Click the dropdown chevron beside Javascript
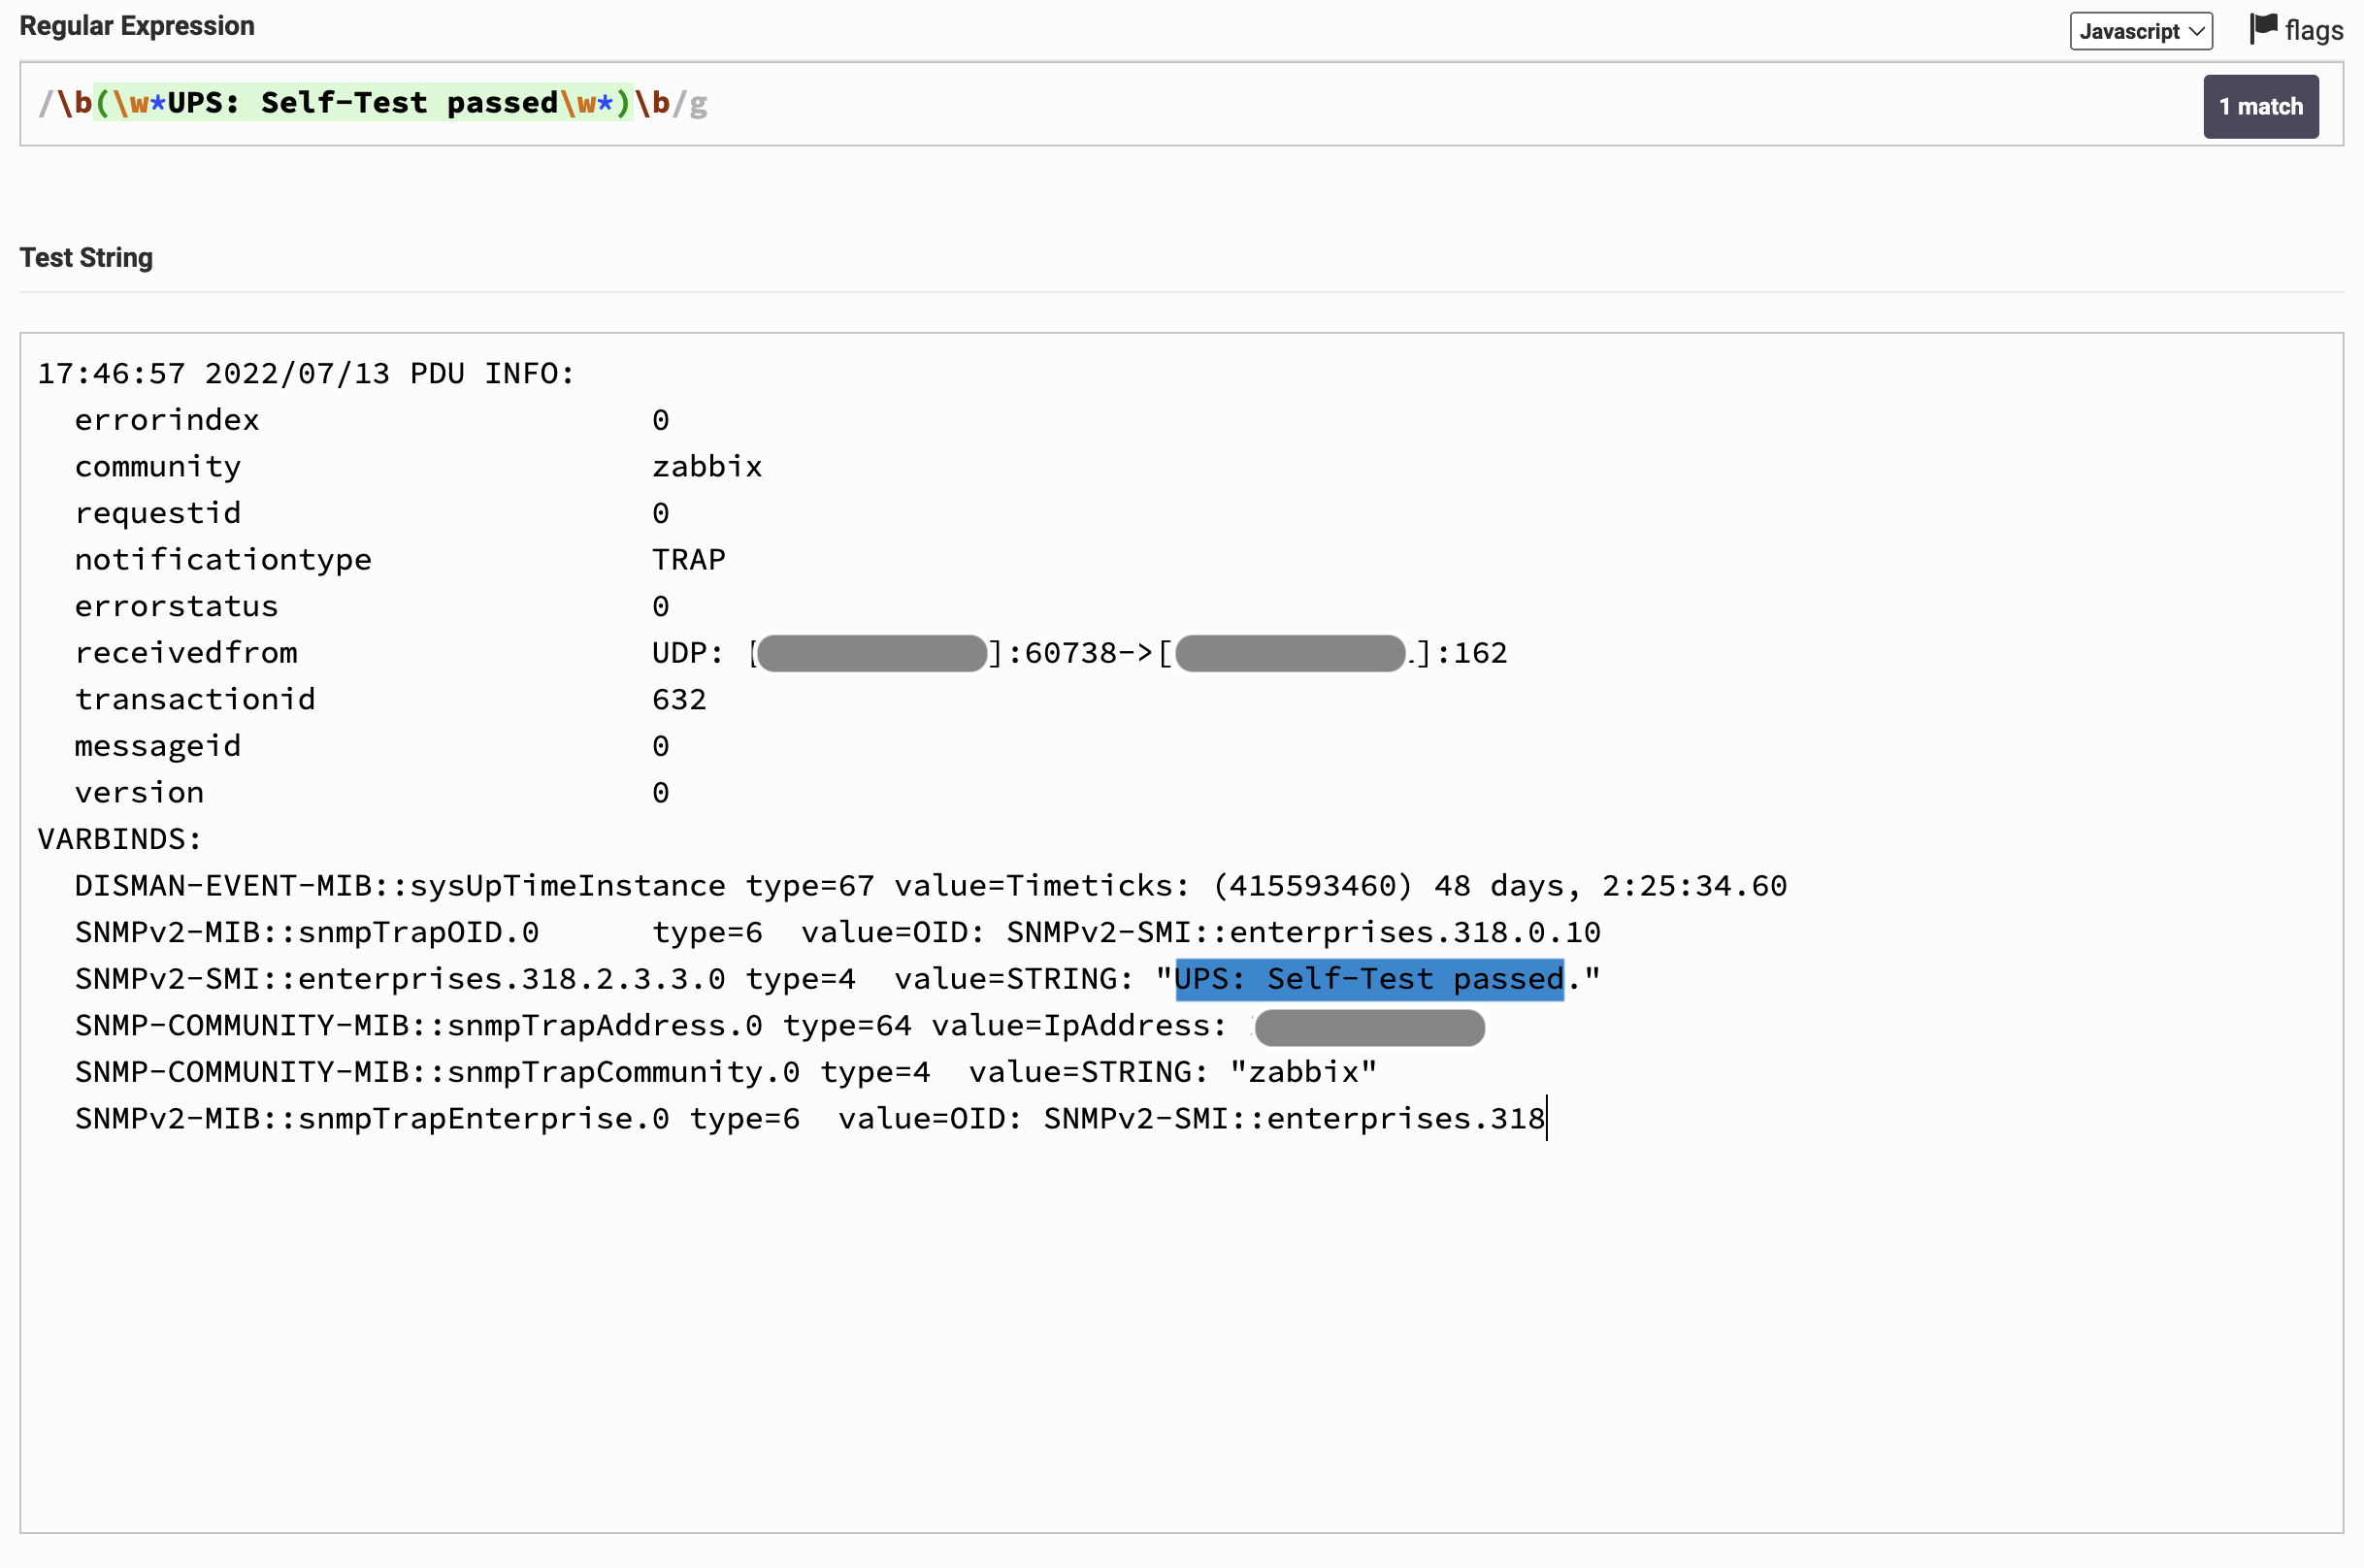This screenshot has width=2364, height=1568. 2196,31
